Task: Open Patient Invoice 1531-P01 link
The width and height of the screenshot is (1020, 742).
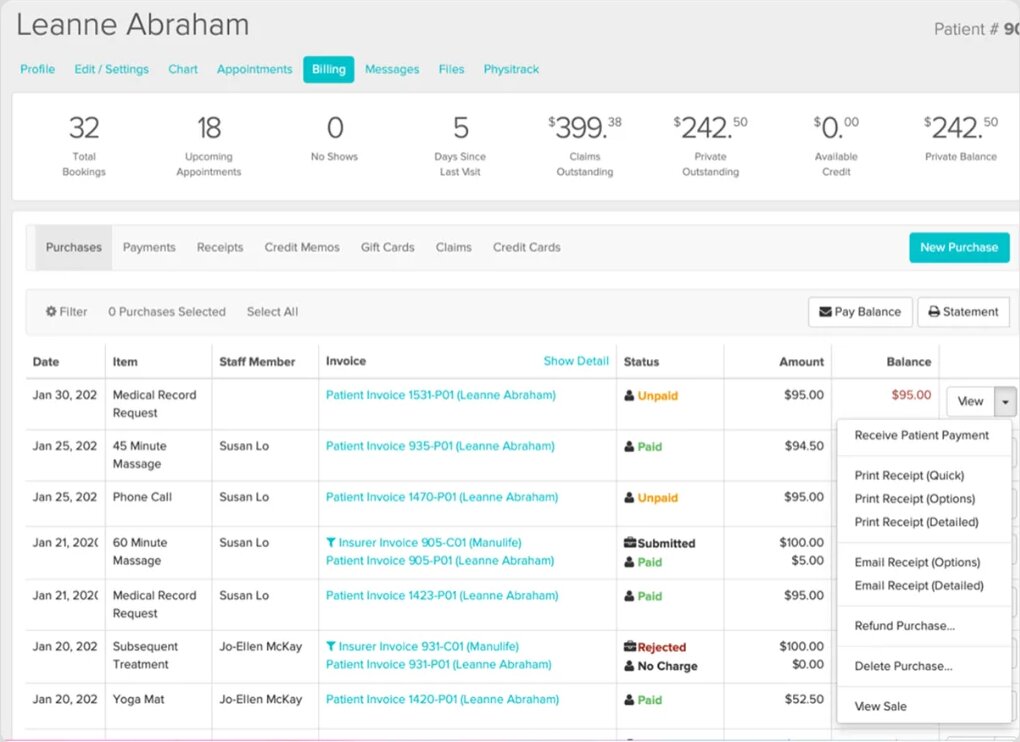Action: pyautogui.click(x=440, y=395)
